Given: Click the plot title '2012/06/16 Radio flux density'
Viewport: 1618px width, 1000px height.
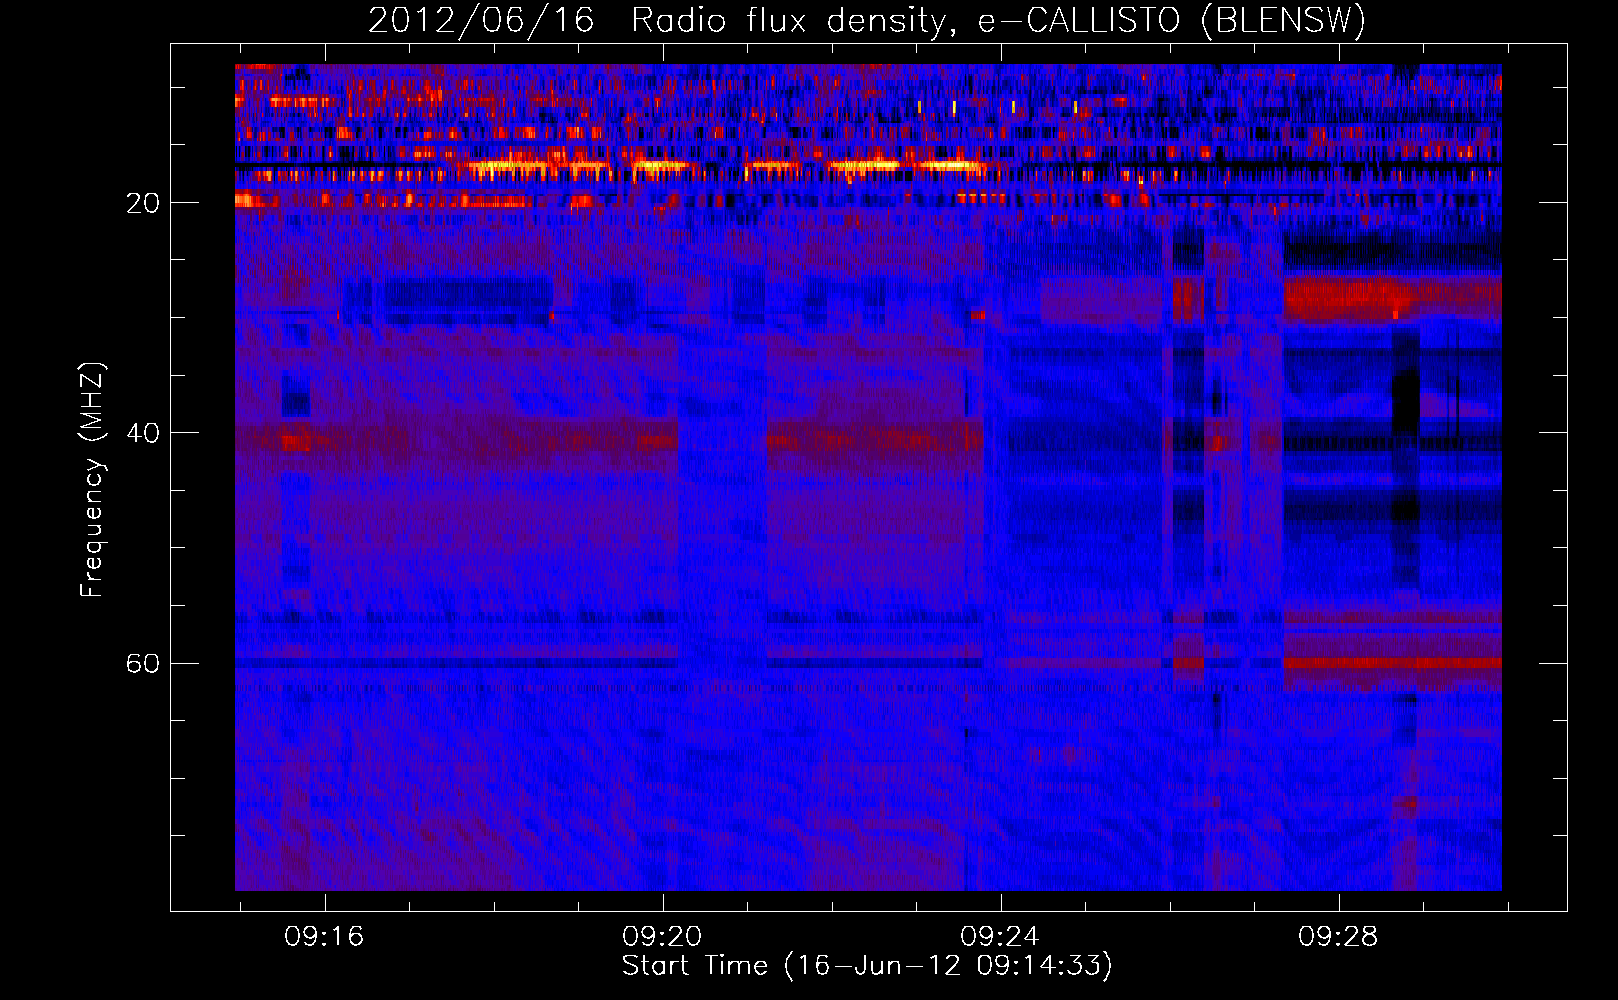Looking at the screenshot, I should coord(867,20).
